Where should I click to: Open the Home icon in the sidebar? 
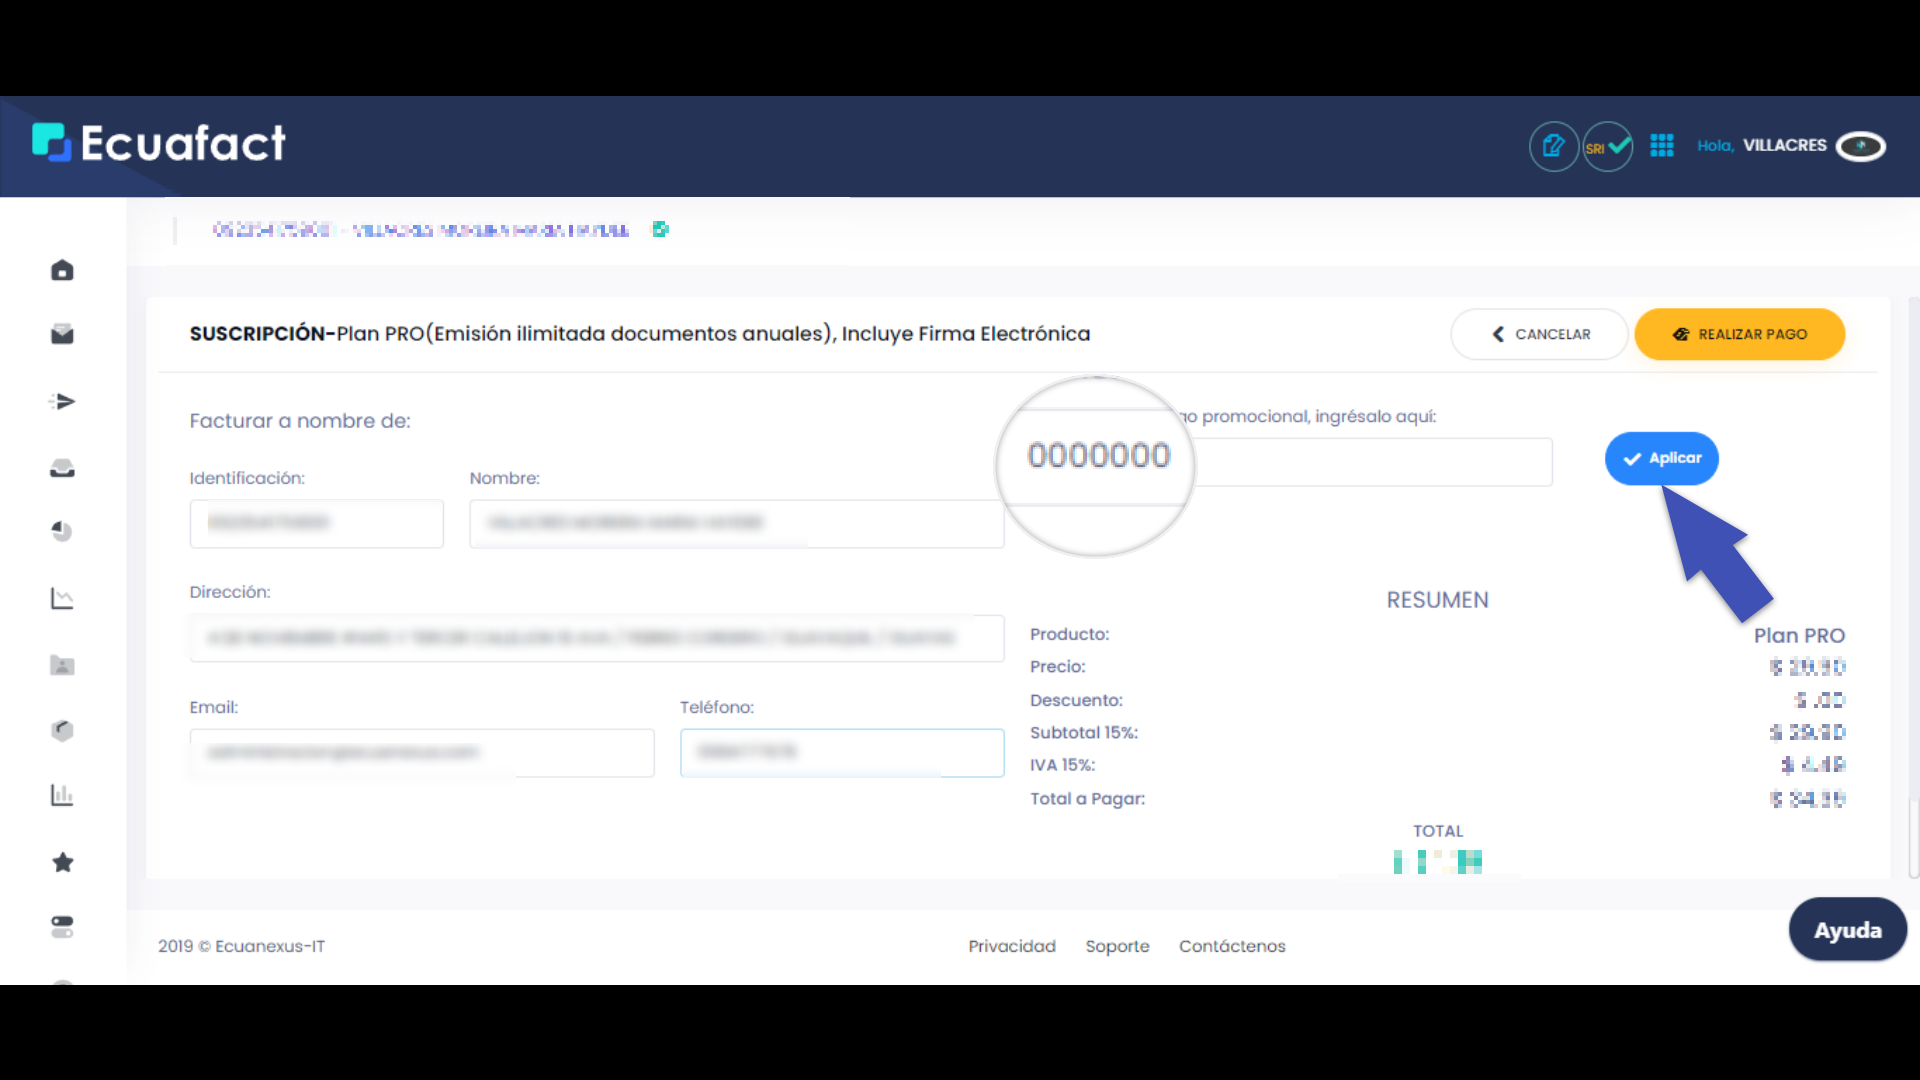tap(62, 270)
